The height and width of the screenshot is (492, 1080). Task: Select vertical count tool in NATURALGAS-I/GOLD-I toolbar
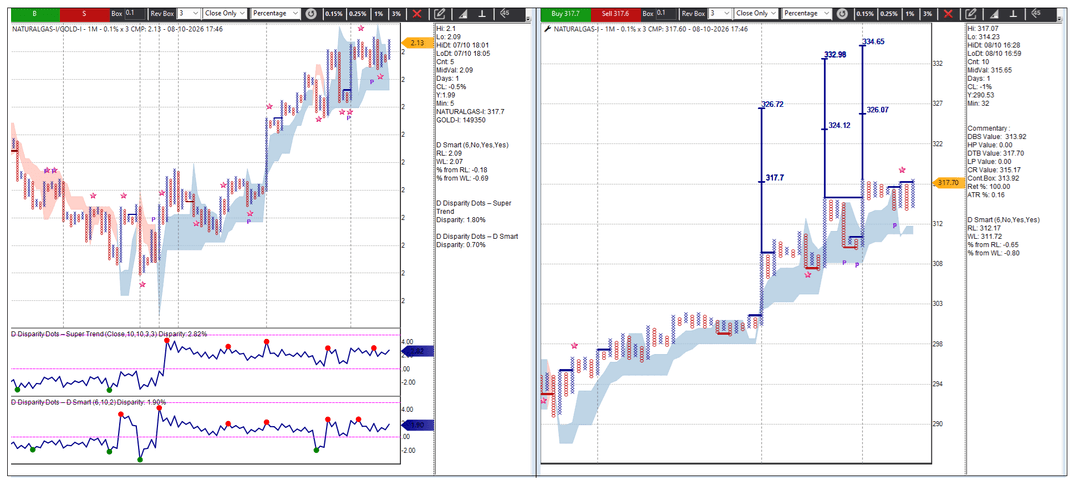click(484, 13)
